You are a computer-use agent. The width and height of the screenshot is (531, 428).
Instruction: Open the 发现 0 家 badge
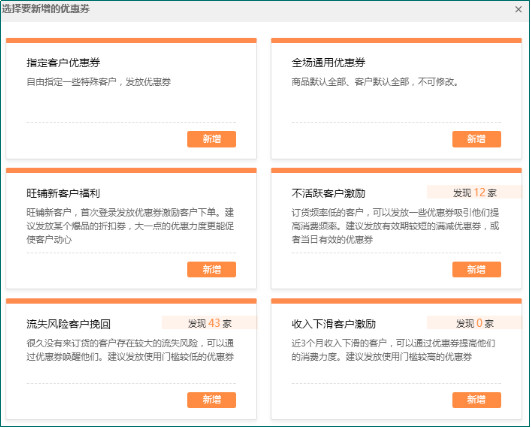point(474,323)
